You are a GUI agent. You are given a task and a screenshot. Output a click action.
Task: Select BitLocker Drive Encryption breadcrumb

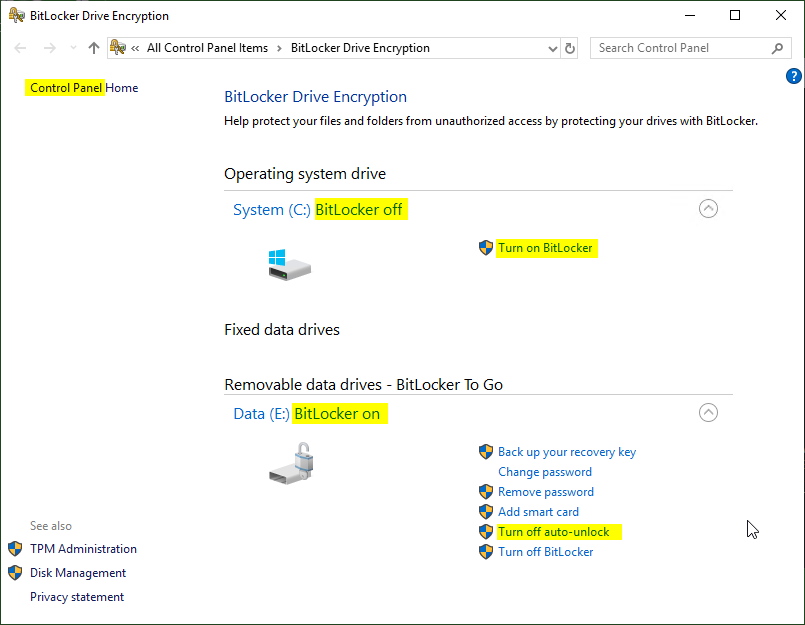pyautogui.click(x=360, y=48)
